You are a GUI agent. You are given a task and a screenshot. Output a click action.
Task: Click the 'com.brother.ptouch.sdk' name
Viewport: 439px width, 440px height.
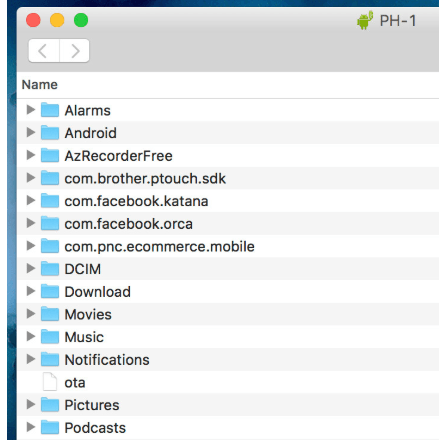tap(145, 179)
